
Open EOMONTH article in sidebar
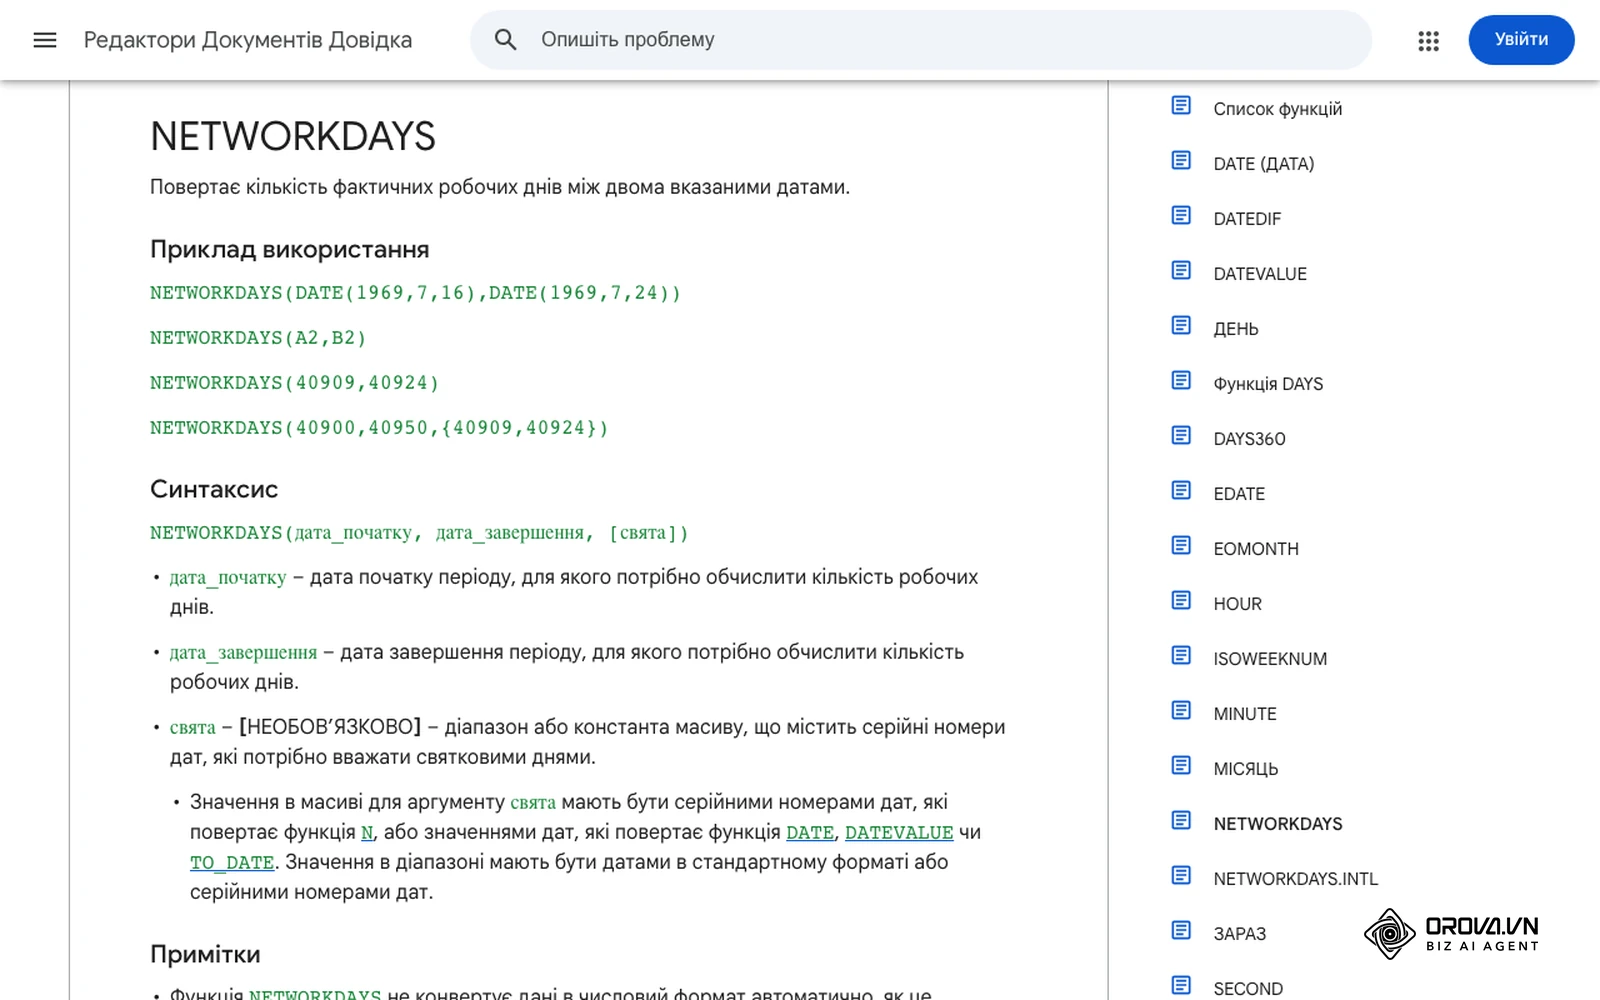coord(1256,549)
